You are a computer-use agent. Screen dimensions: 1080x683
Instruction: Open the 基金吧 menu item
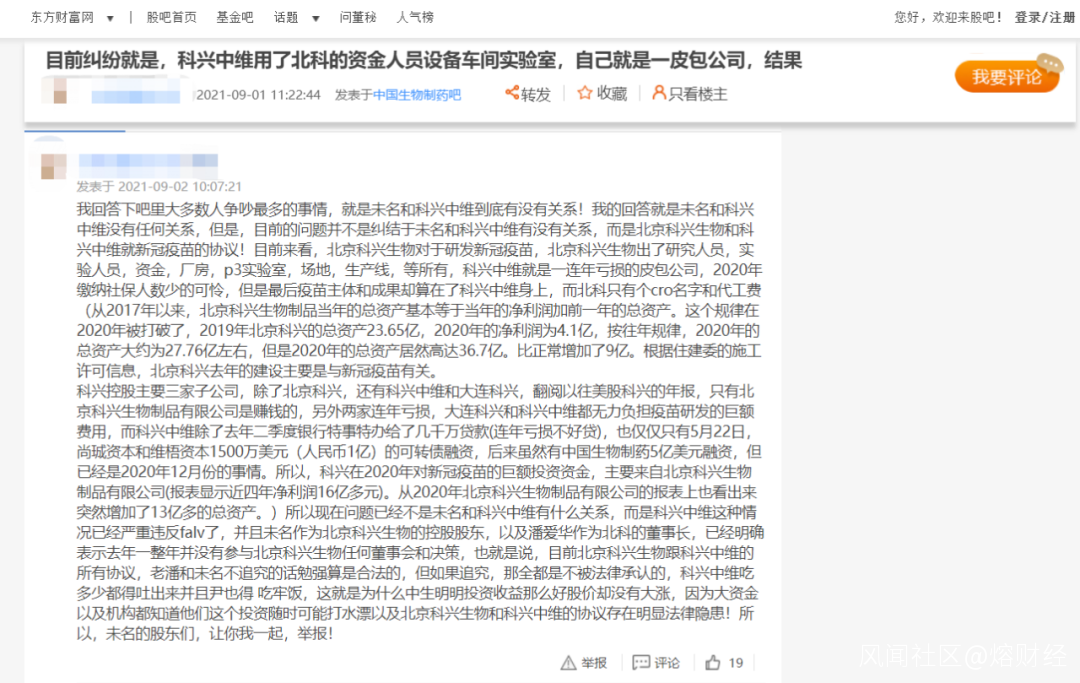tap(235, 17)
